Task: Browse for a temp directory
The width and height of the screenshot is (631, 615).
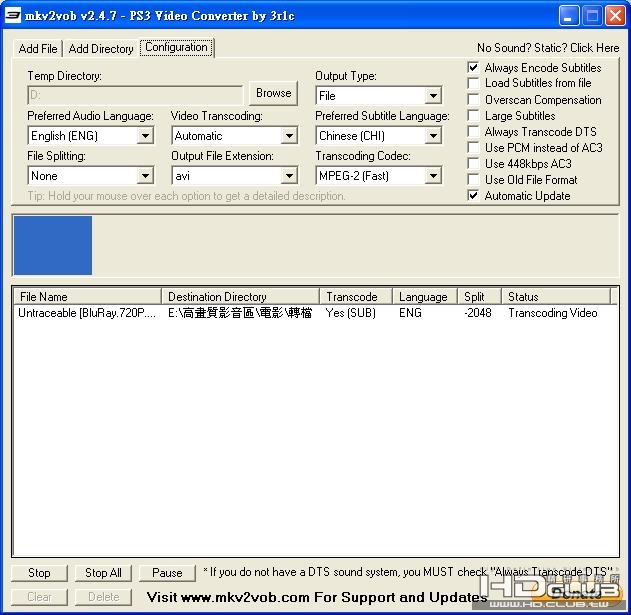Action: pyautogui.click(x=273, y=93)
